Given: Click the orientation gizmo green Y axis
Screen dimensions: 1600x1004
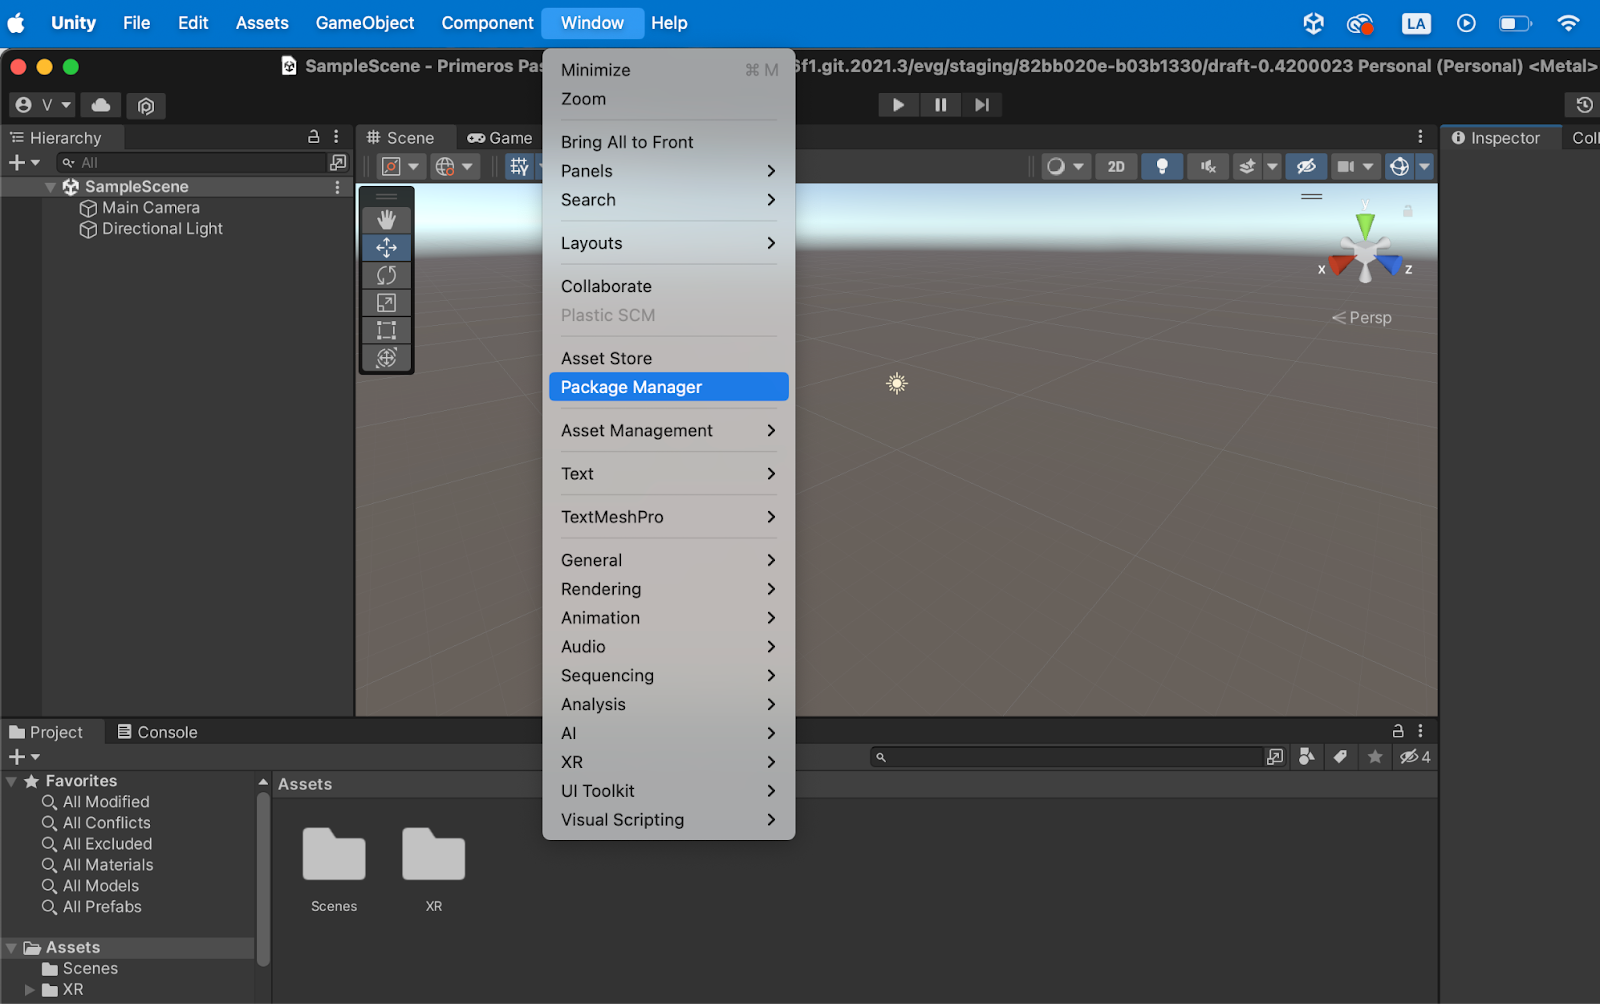Looking at the screenshot, I should [1365, 224].
